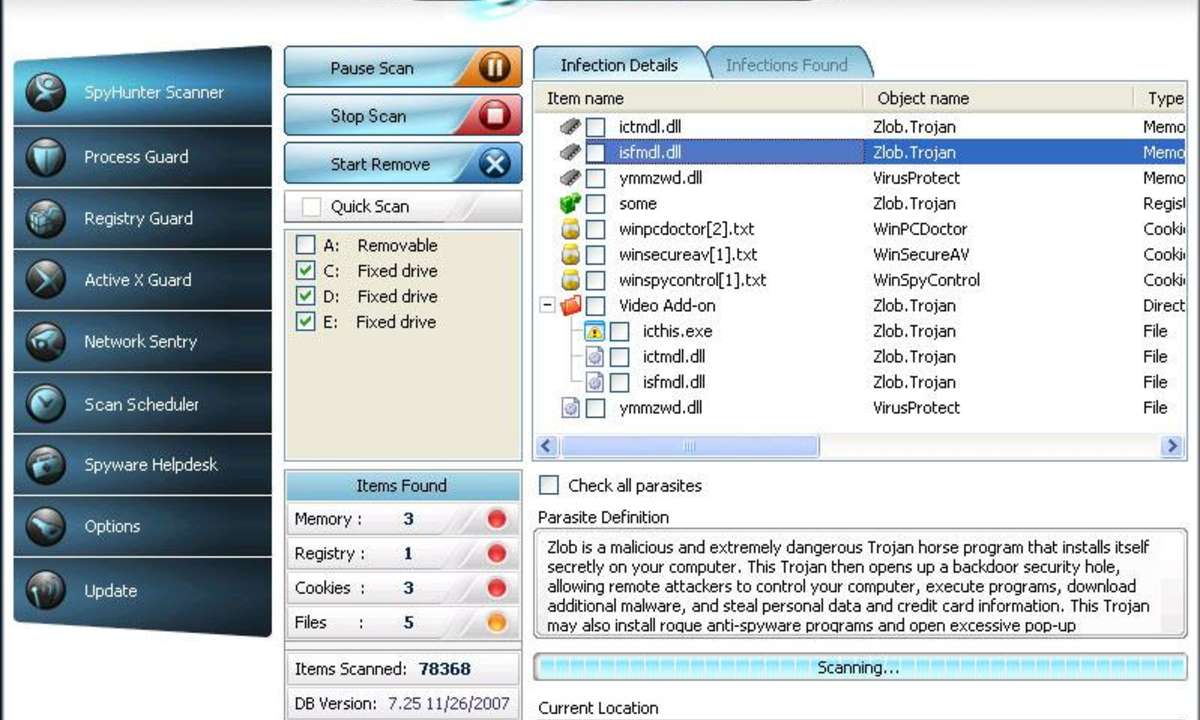The image size is (1200, 720).
Task: Click the Active X Guard icon
Action: click(x=46, y=280)
